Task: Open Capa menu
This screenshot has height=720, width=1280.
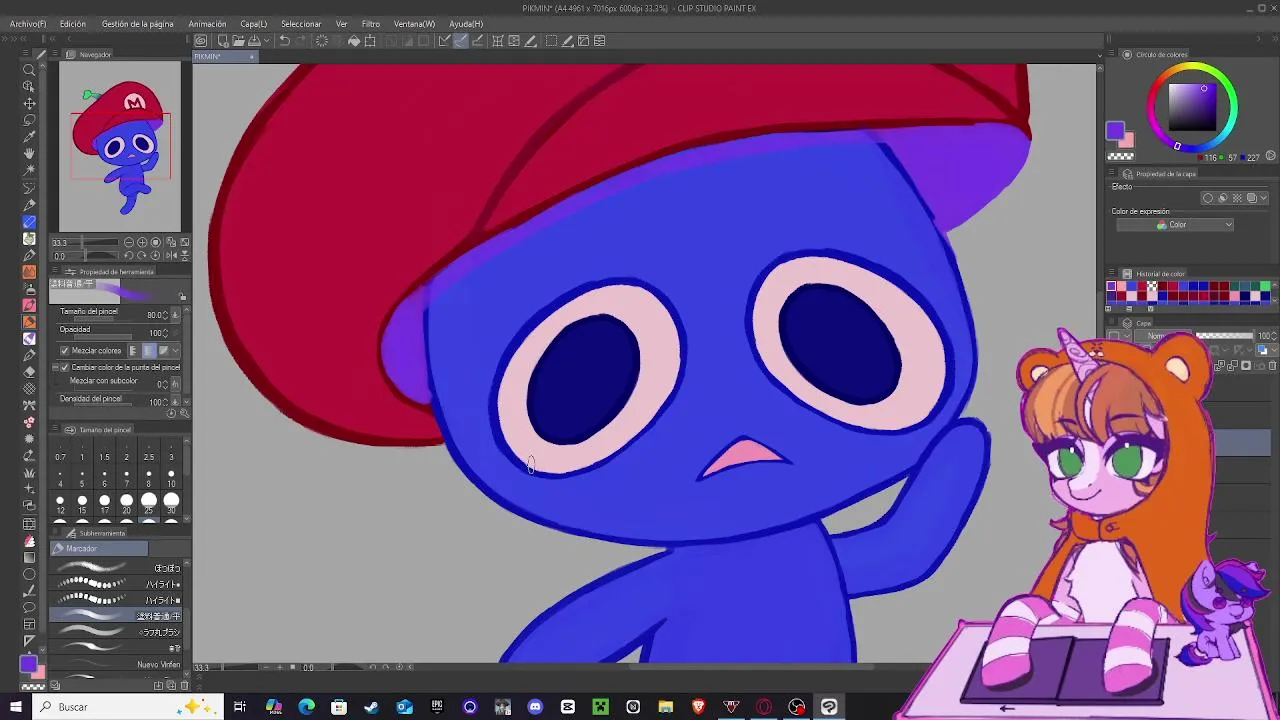Action: [253, 23]
